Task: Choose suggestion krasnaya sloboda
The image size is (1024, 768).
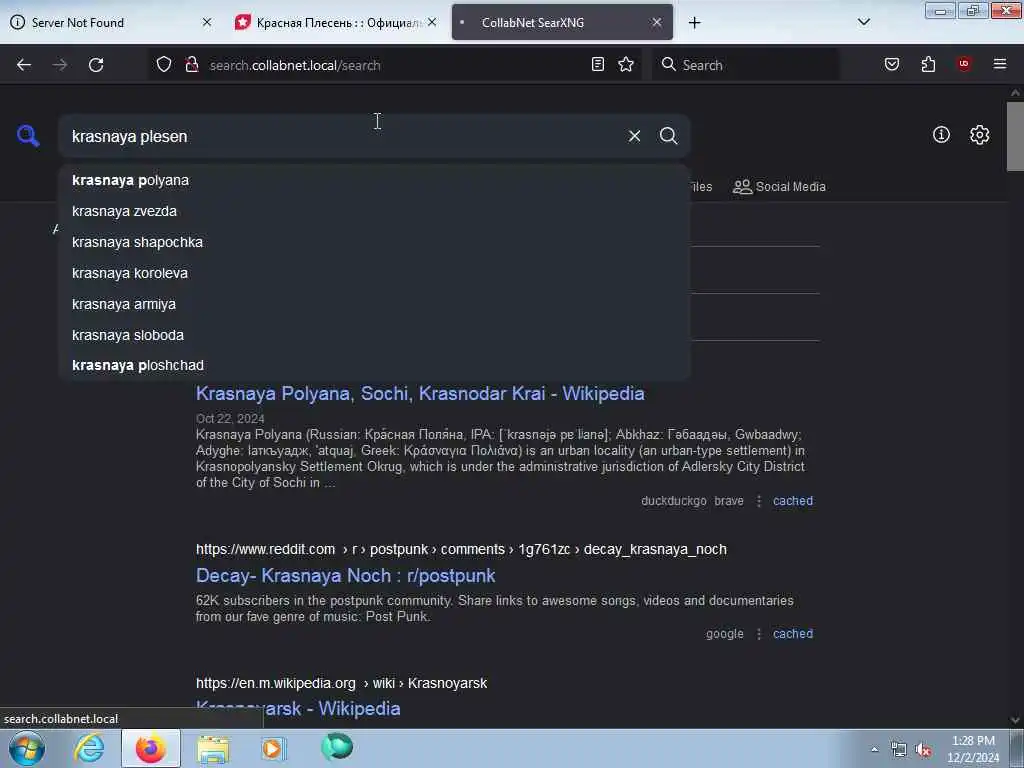Action: tap(374, 335)
